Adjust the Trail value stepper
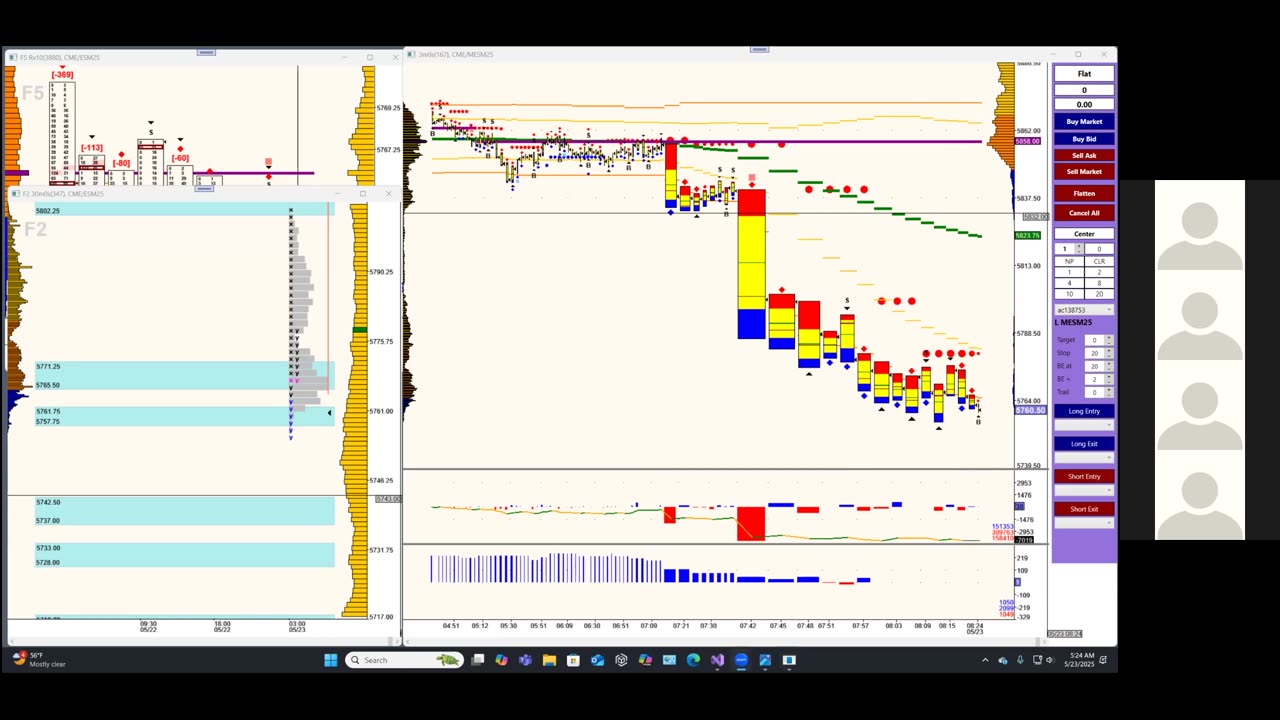This screenshot has width=1280, height=720. coord(1109,392)
